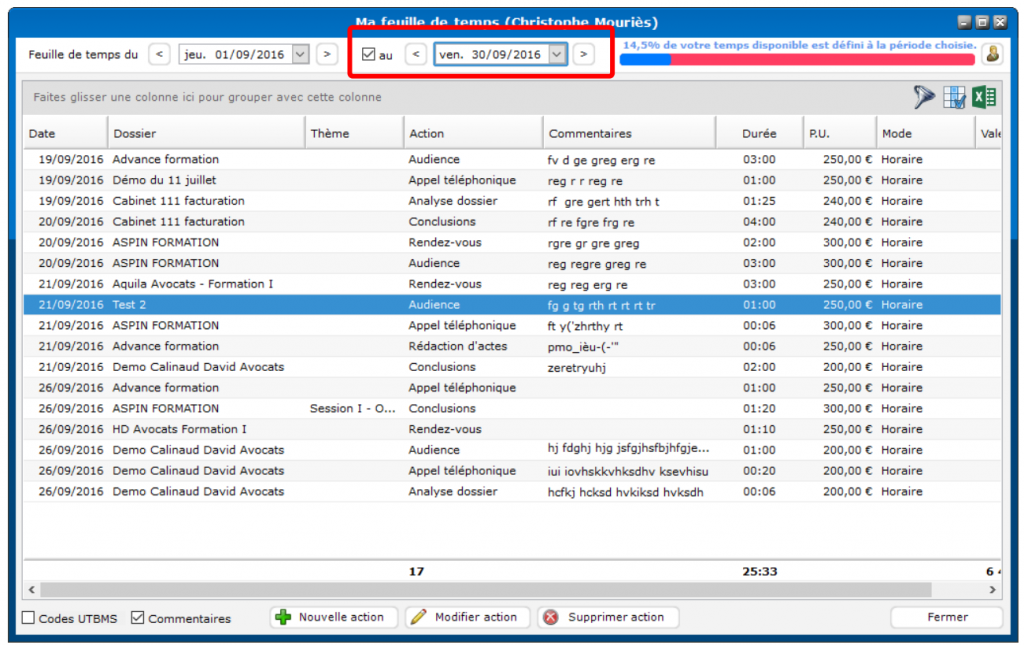Toggle the "au" end date checkbox
Image resolution: width=1024 pixels, height=645 pixels.
(x=368, y=55)
